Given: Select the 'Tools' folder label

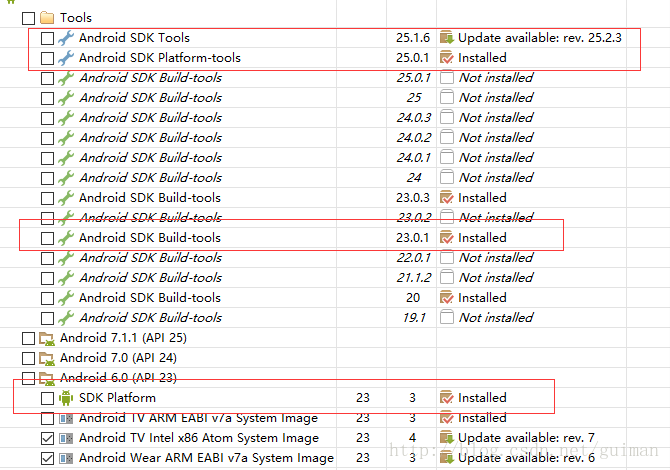Looking at the screenshot, I should point(76,18).
